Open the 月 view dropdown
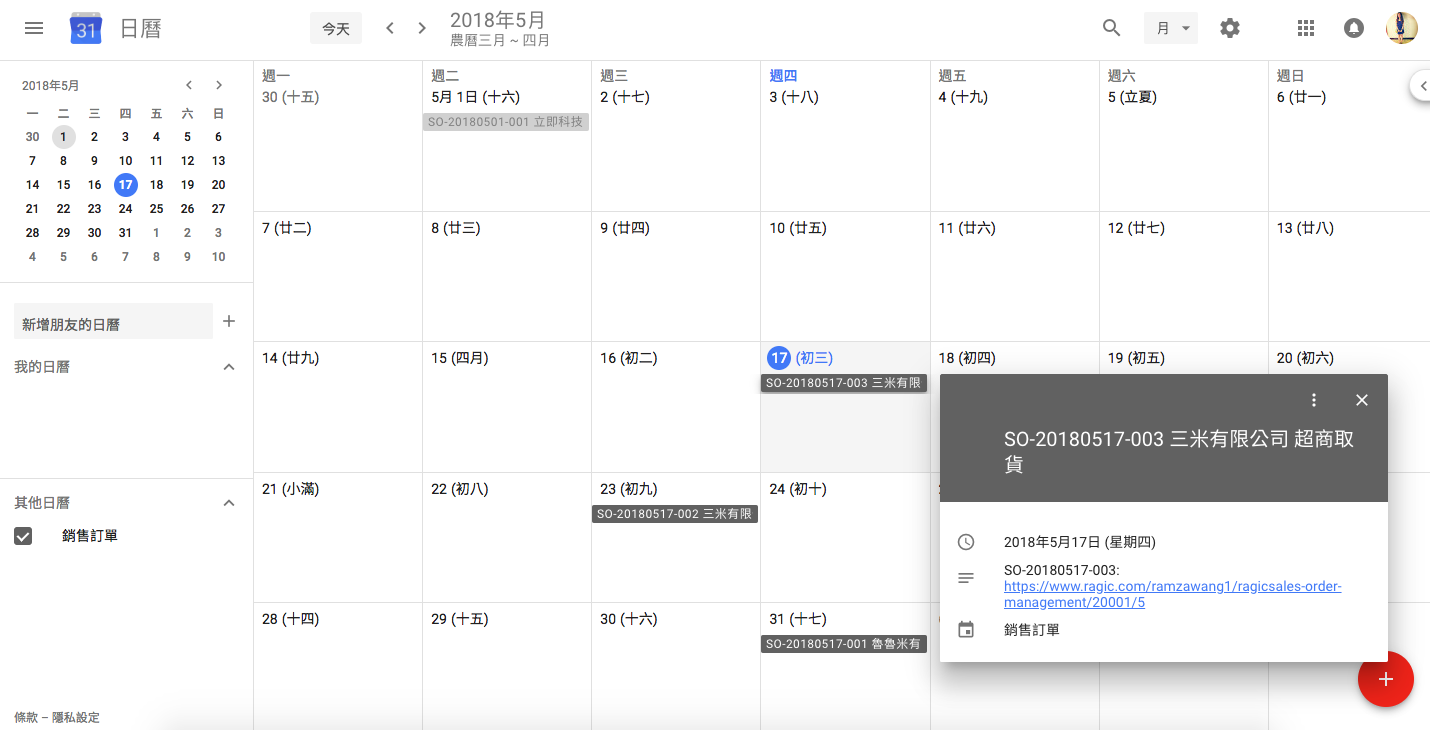Viewport: 1430px width, 730px height. [1170, 28]
